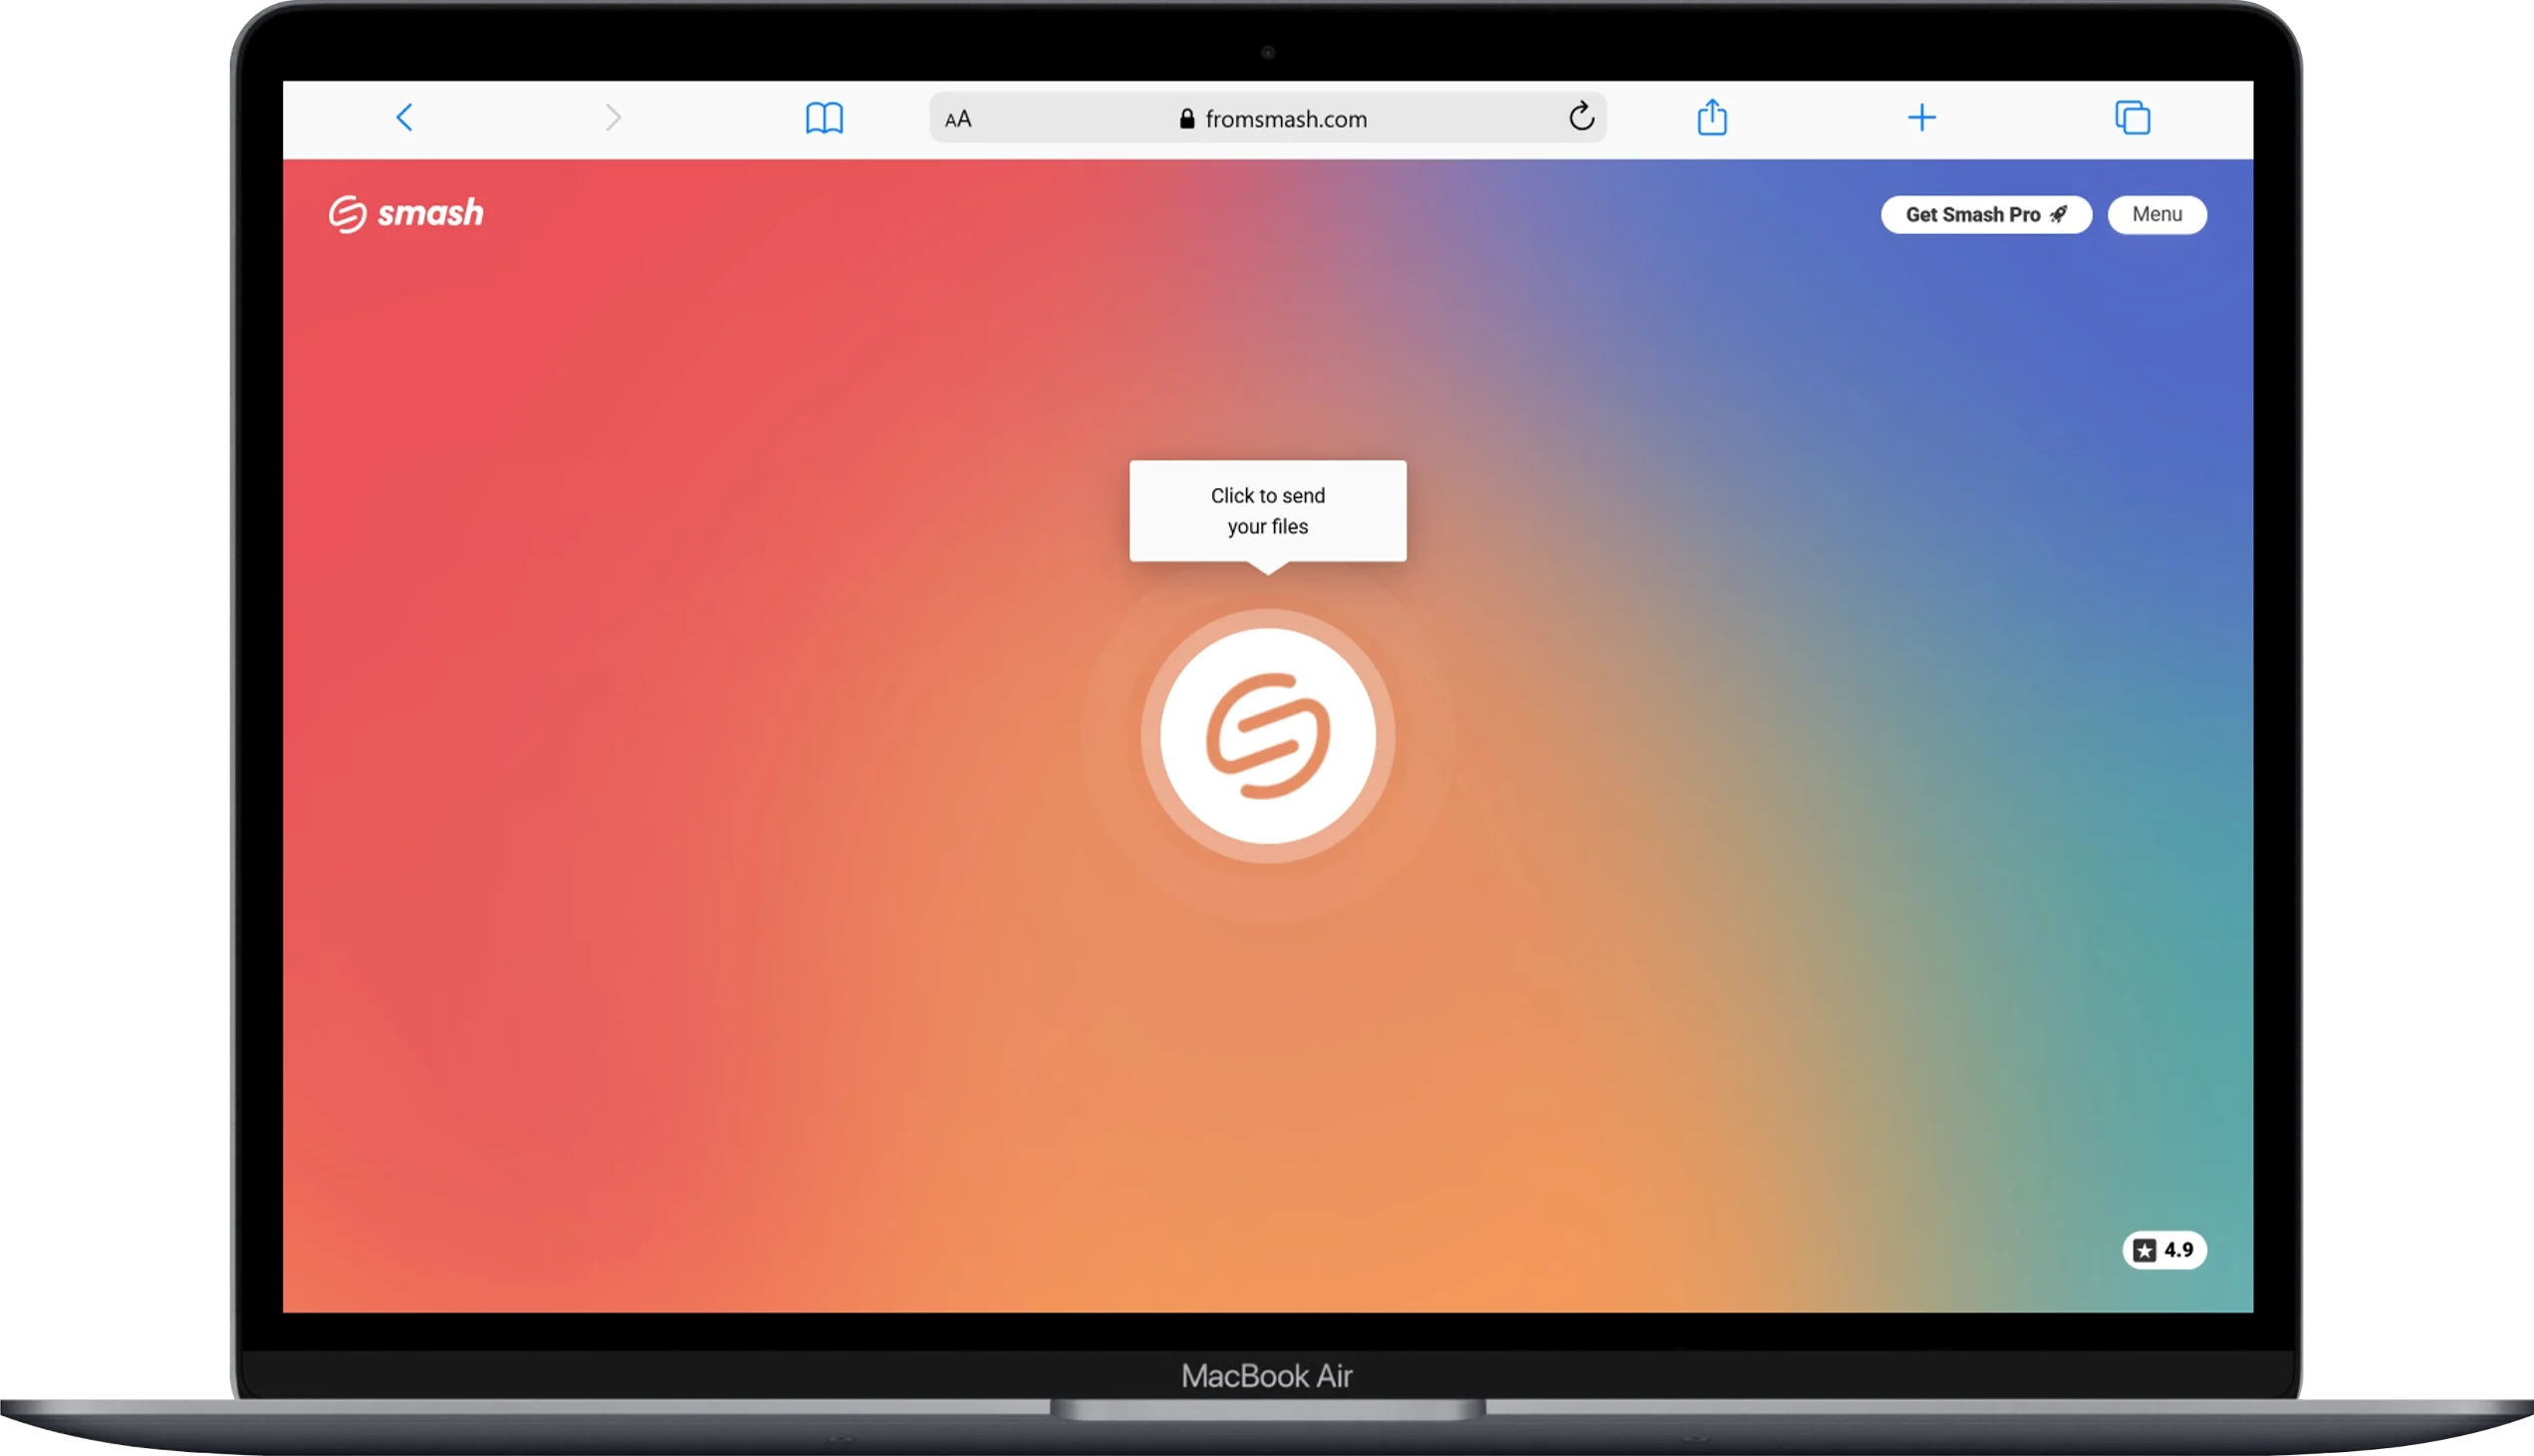2534x1456 pixels.
Task: Click the fromsmash.com address field
Action: [x=1267, y=118]
